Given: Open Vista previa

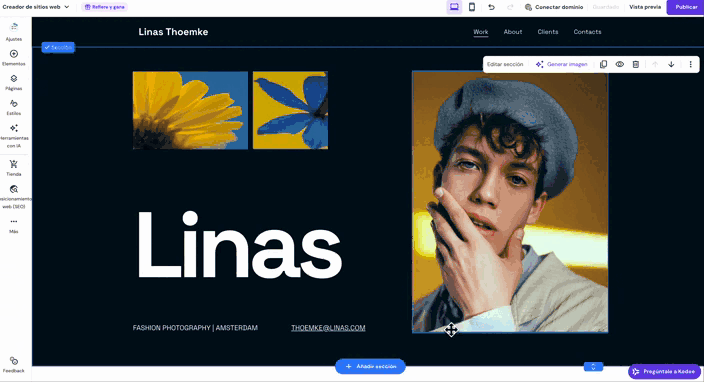Looking at the screenshot, I should point(645,7).
